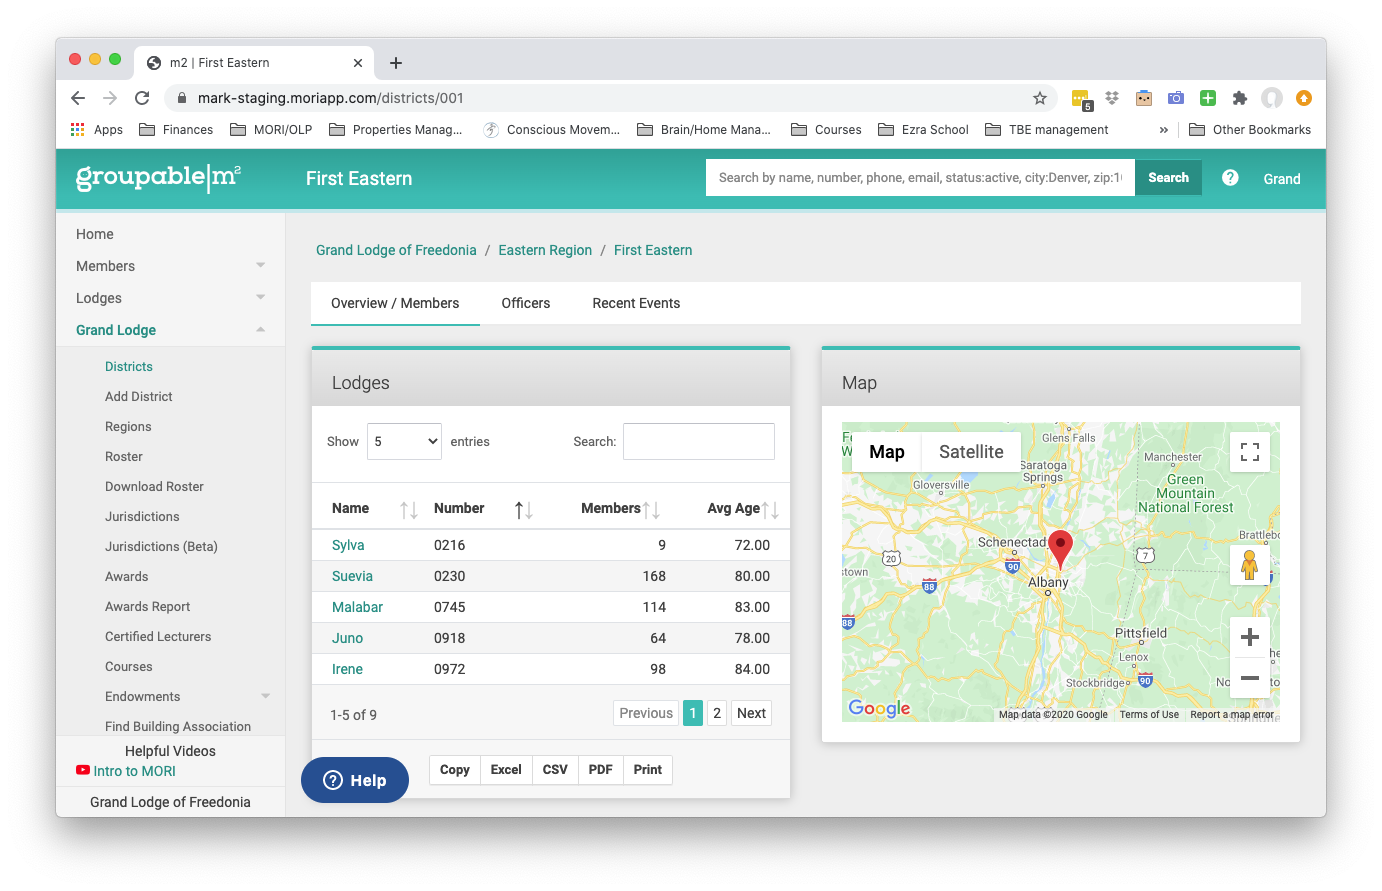This screenshot has width=1382, height=891.
Task: Bookmark this page with the star icon
Action: click(1040, 98)
